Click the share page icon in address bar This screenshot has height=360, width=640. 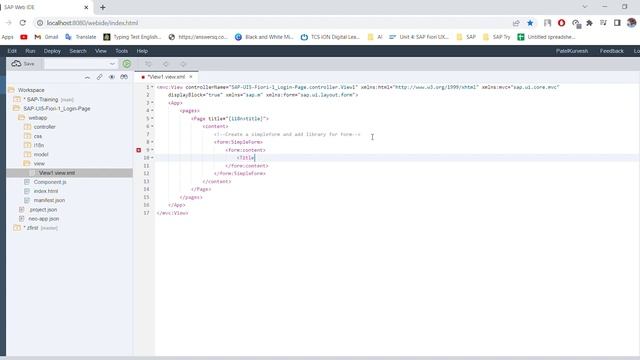coord(516,23)
